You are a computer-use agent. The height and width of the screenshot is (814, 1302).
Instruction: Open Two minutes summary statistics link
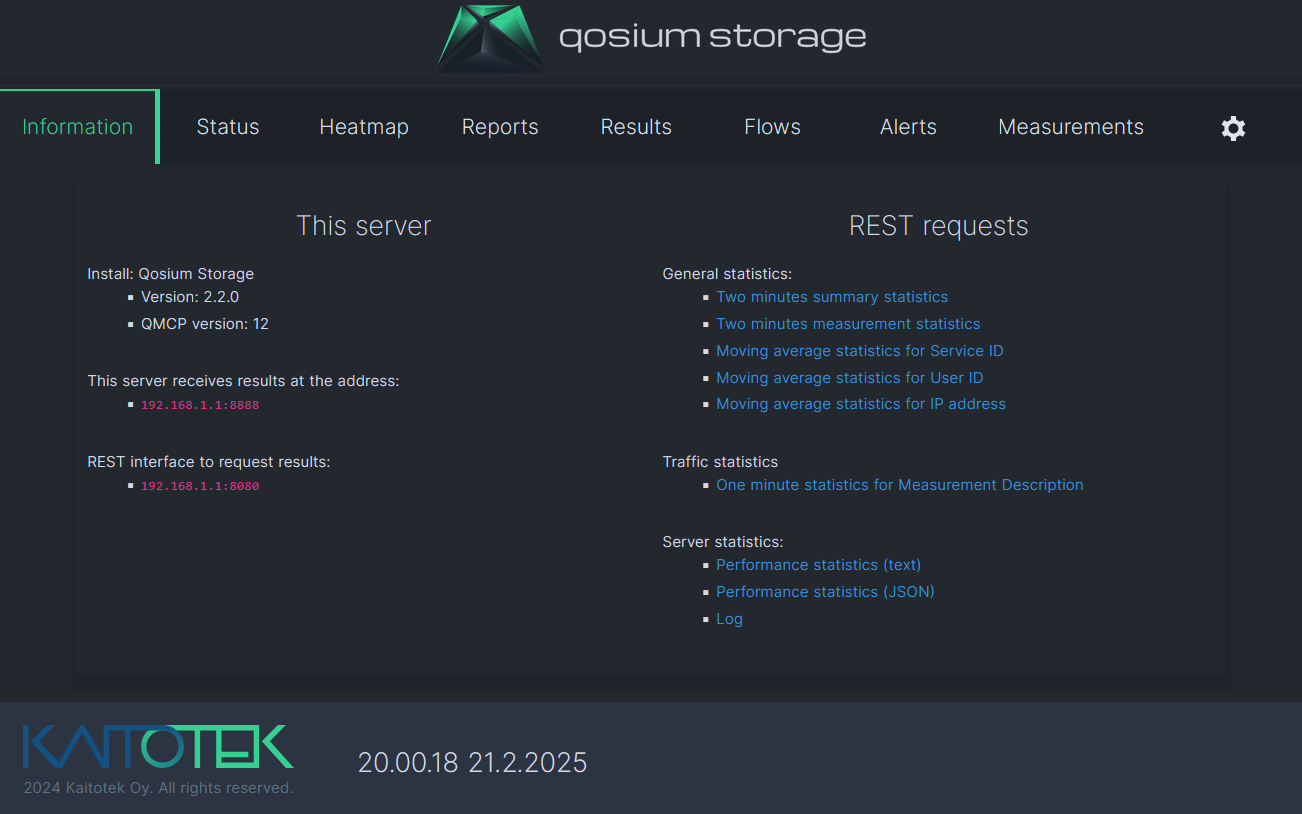point(832,297)
